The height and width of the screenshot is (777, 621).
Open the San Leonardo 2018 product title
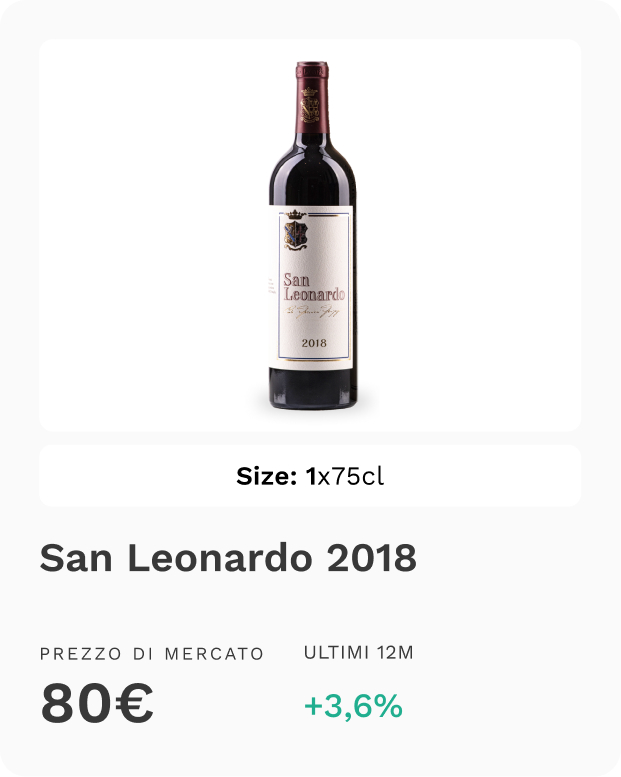click(228, 559)
